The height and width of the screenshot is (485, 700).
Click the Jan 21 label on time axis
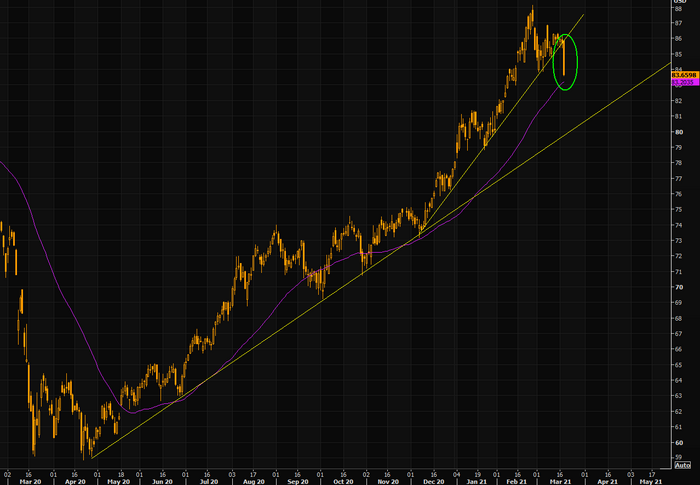point(477,481)
